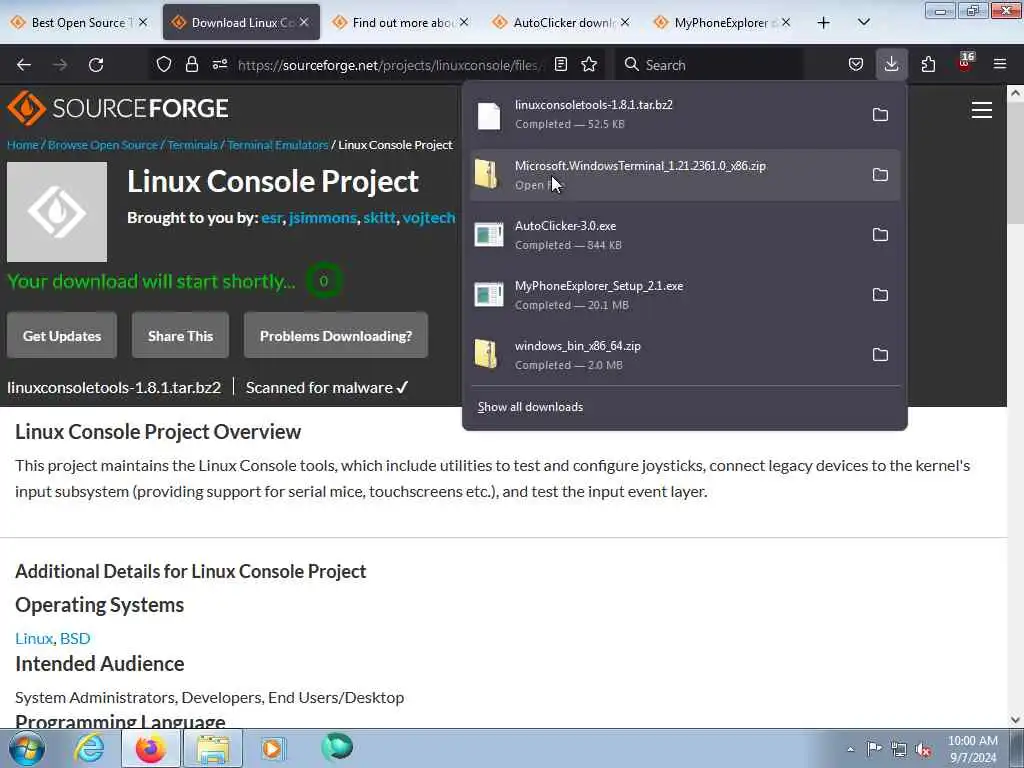This screenshot has width=1024, height=768.
Task: Open contributor jsimmons profile link
Action: [x=323, y=217]
